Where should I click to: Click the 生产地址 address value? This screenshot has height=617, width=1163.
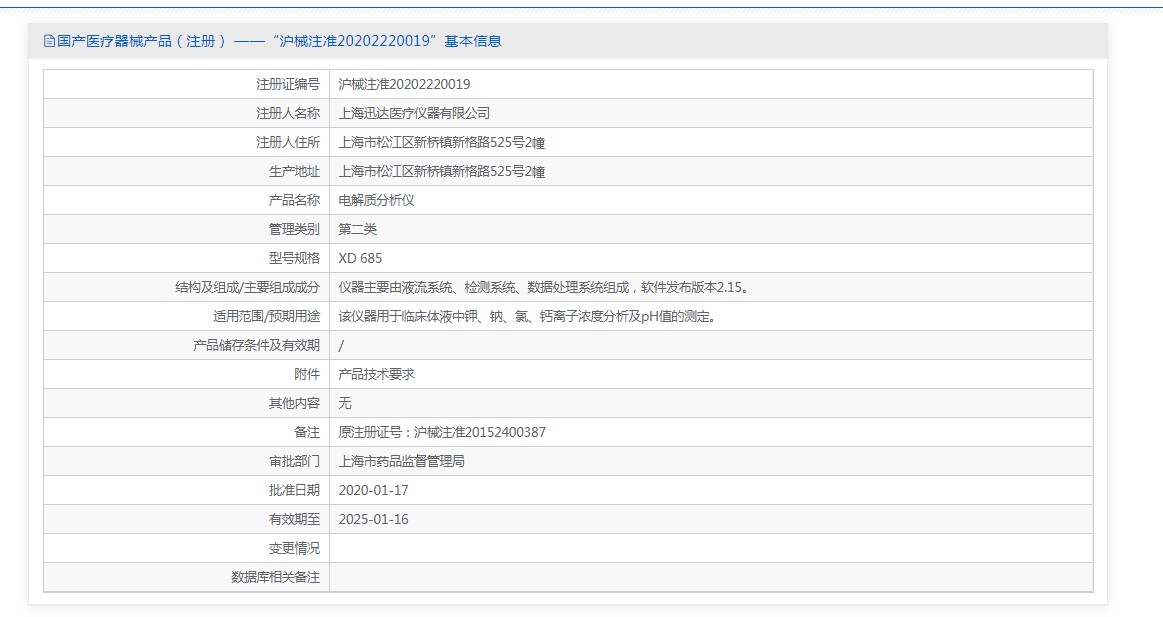[x=442, y=171]
